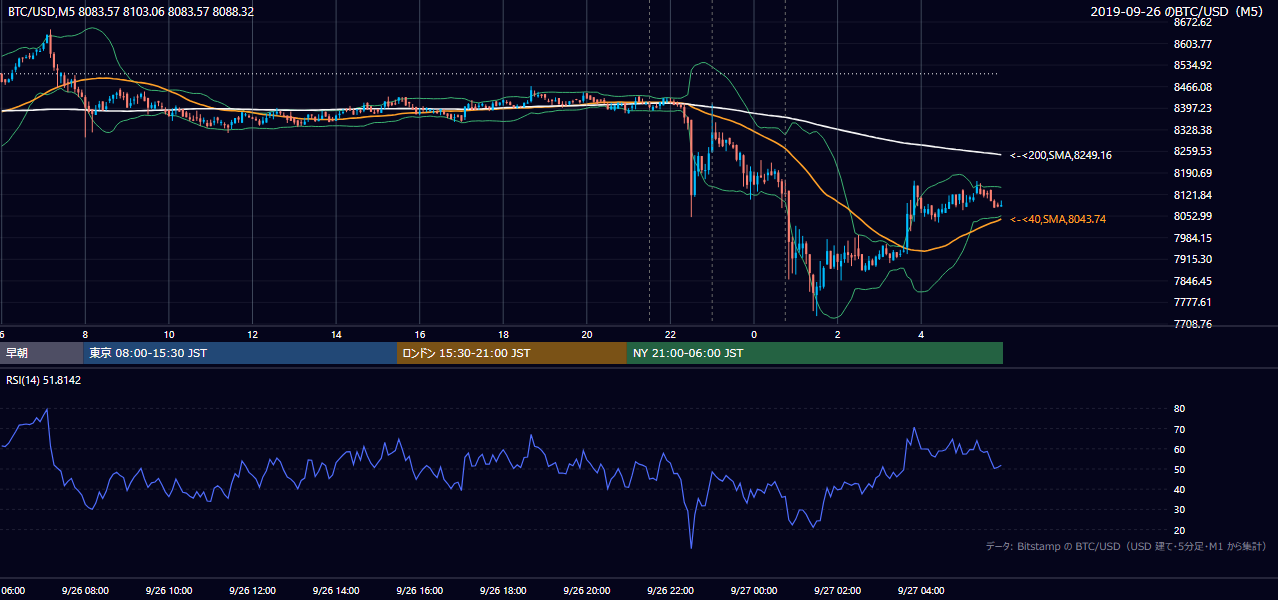Image resolution: width=1278 pixels, height=600 pixels.
Task: Select the 200 SMA label 8249.16
Action: click(x=1061, y=155)
